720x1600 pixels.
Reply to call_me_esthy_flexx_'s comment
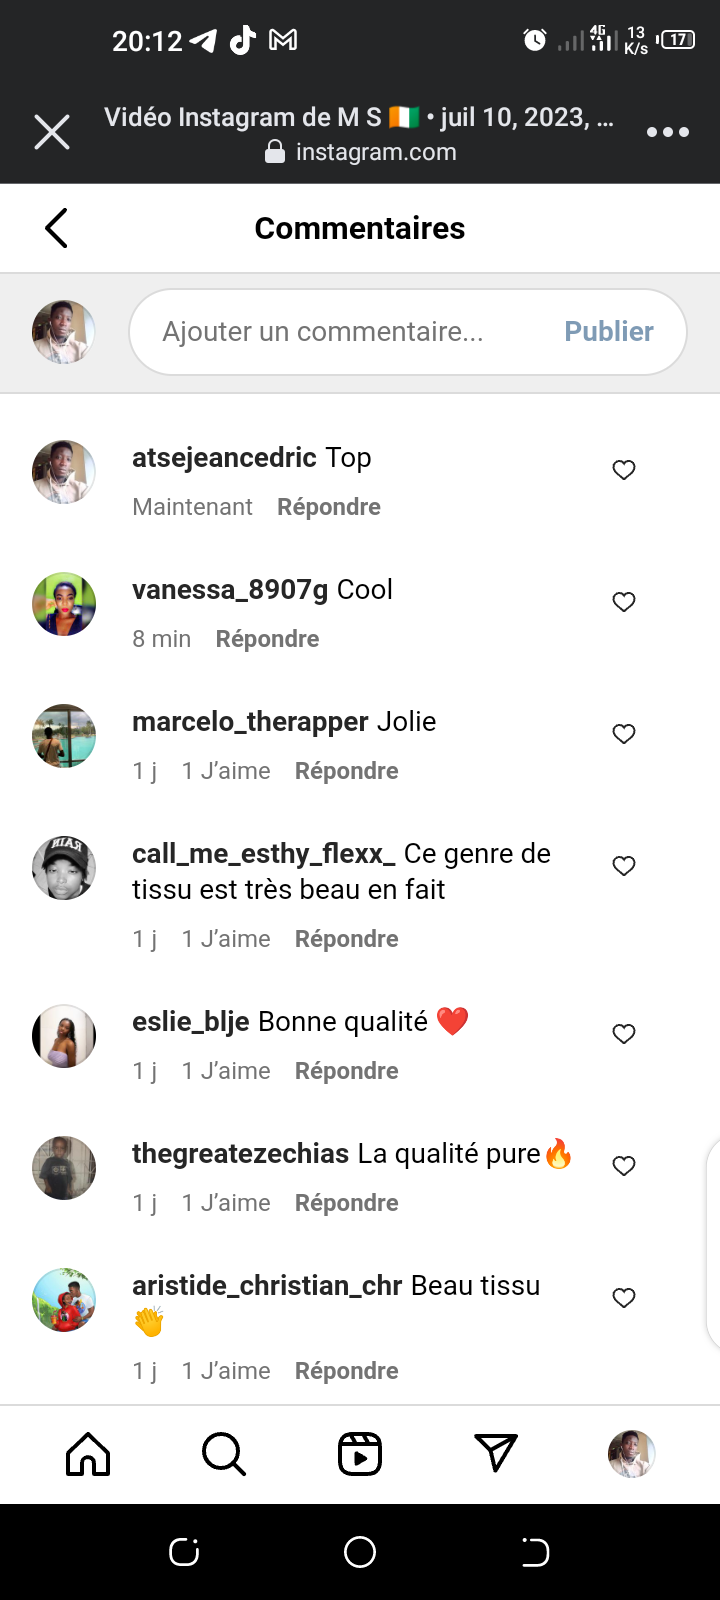pos(346,939)
